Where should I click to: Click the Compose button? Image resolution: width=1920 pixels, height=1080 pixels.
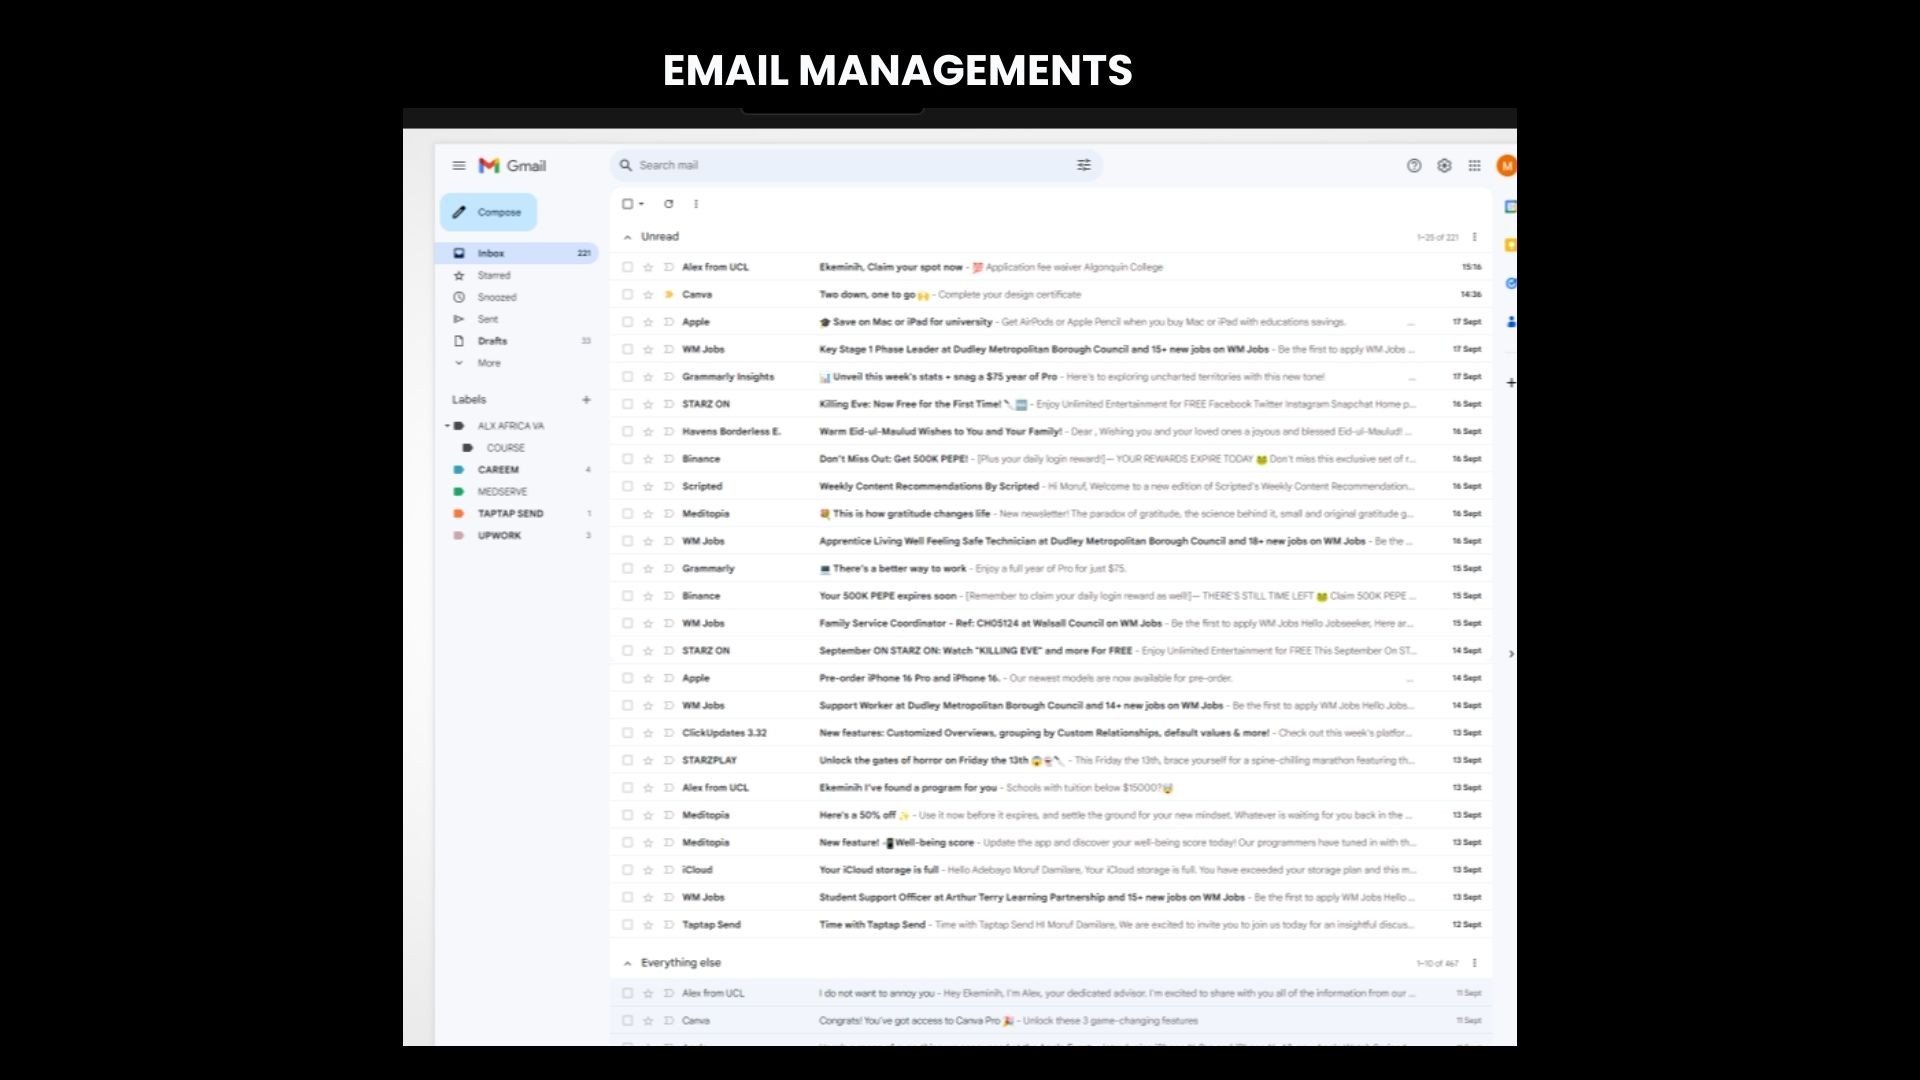coord(488,212)
